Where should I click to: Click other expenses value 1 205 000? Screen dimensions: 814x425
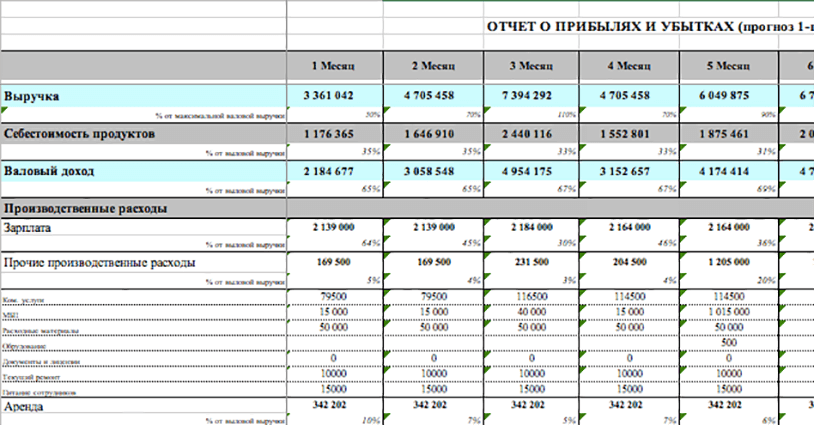point(727,263)
